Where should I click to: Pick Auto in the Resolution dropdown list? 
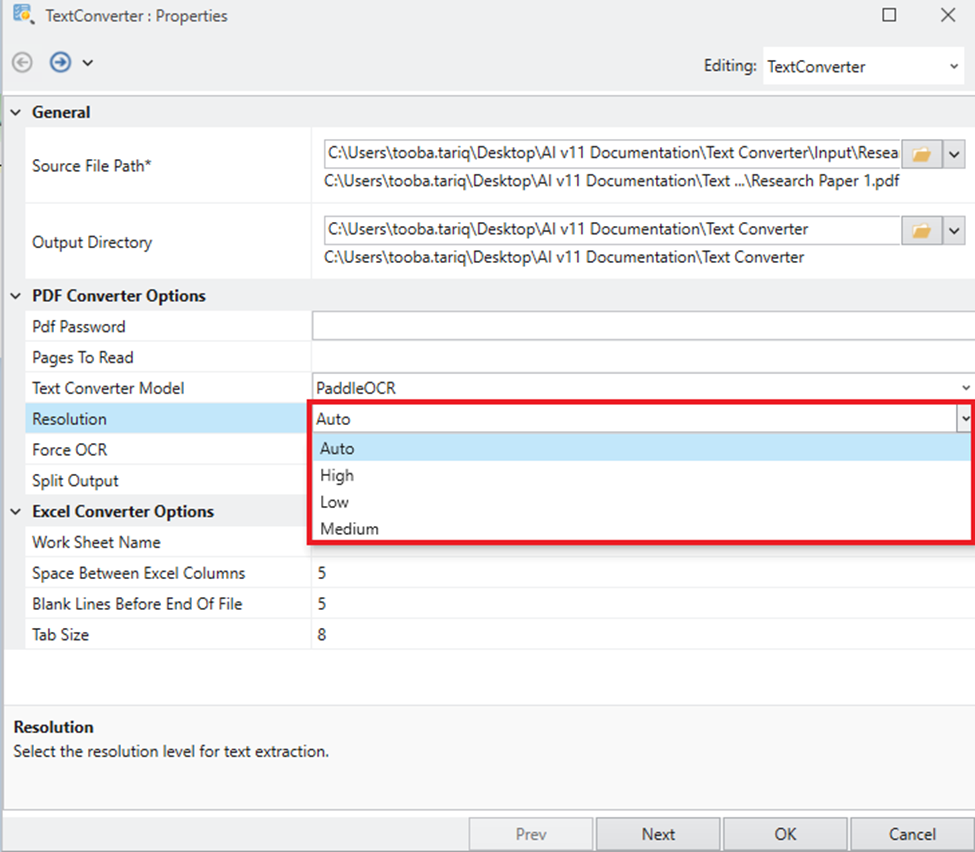(337, 449)
